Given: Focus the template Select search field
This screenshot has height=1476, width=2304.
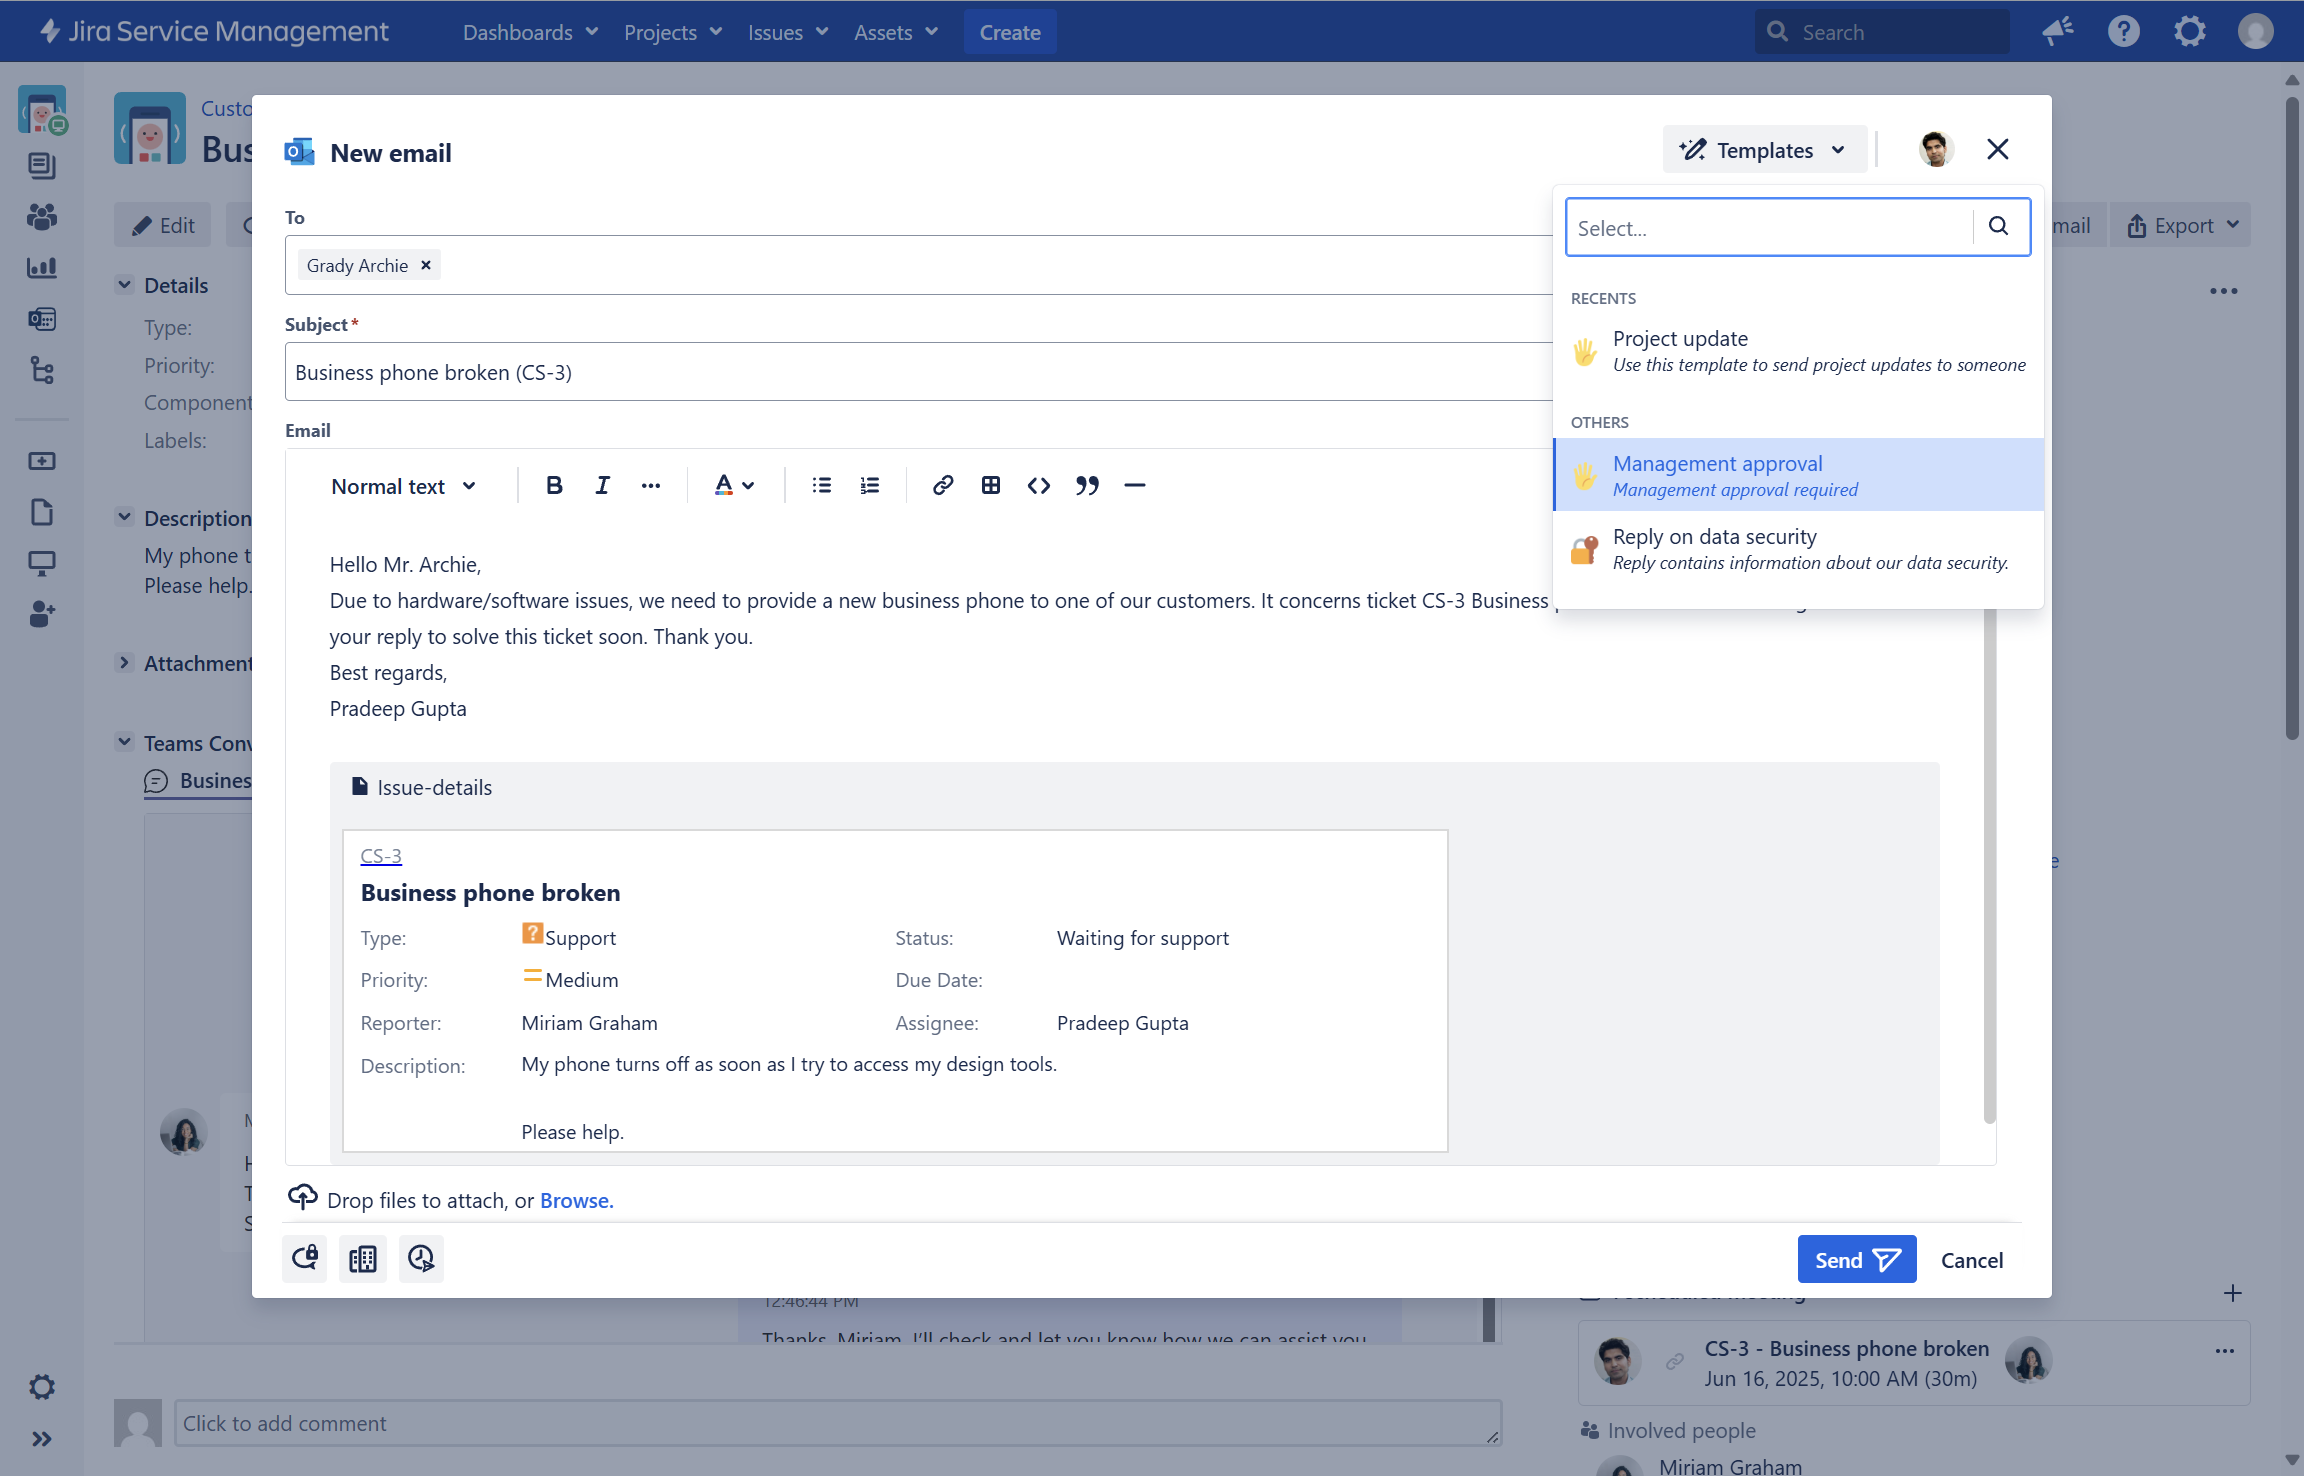Looking at the screenshot, I should tap(1768, 228).
